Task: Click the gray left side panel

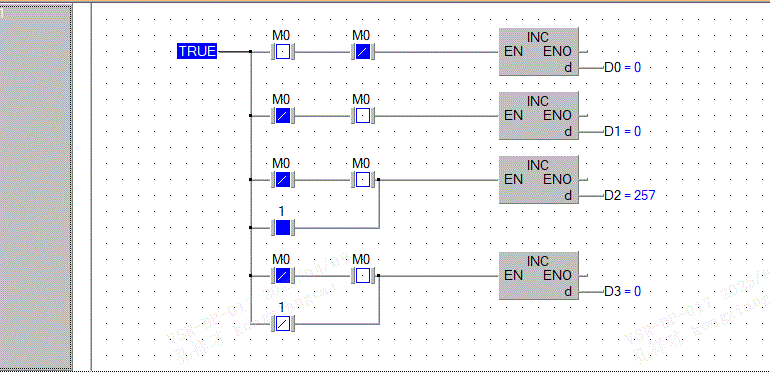Action: [x=36, y=187]
